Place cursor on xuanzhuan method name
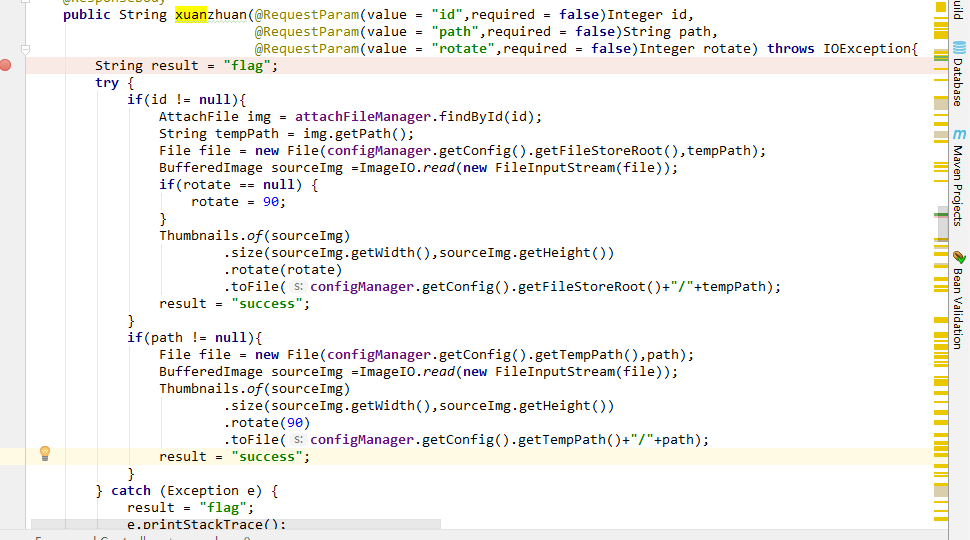Viewport: 970px width, 540px height. click(x=211, y=14)
